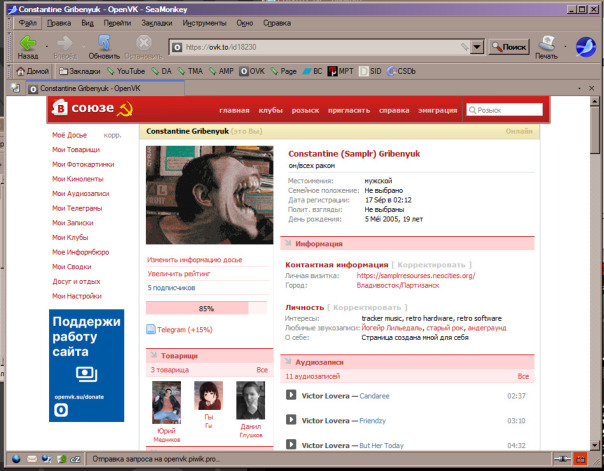Open the URL history dropdown arrow
The height and width of the screenshot is (471, 604).
point(477,47)
